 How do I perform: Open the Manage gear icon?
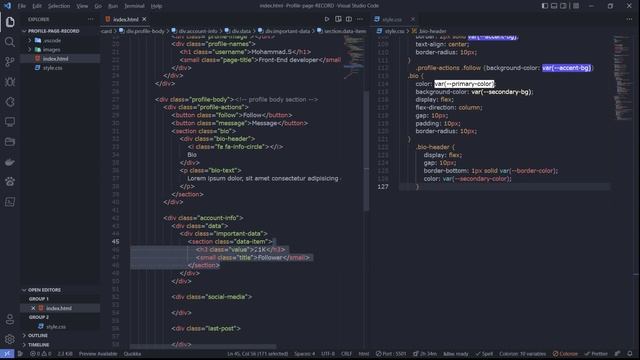[10, 339]
